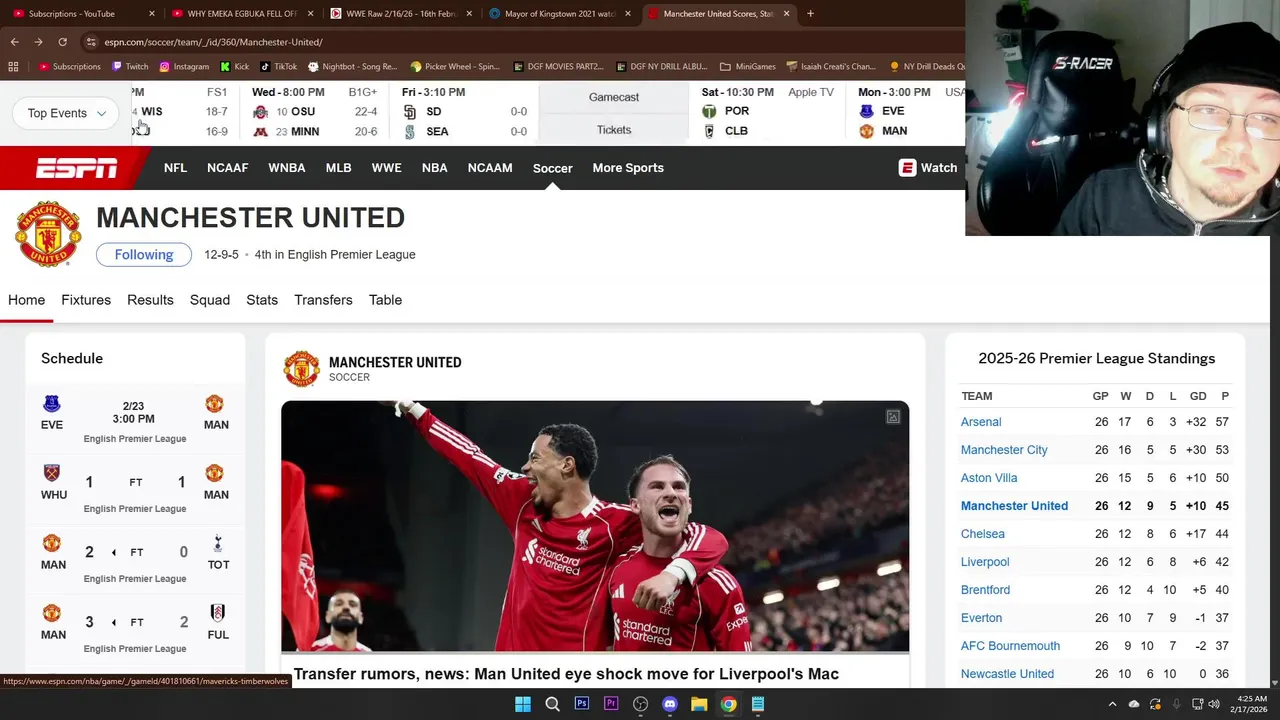1280x720 pixels.
Task: Switch to the Fixtures tab
Action: point(86,300)
